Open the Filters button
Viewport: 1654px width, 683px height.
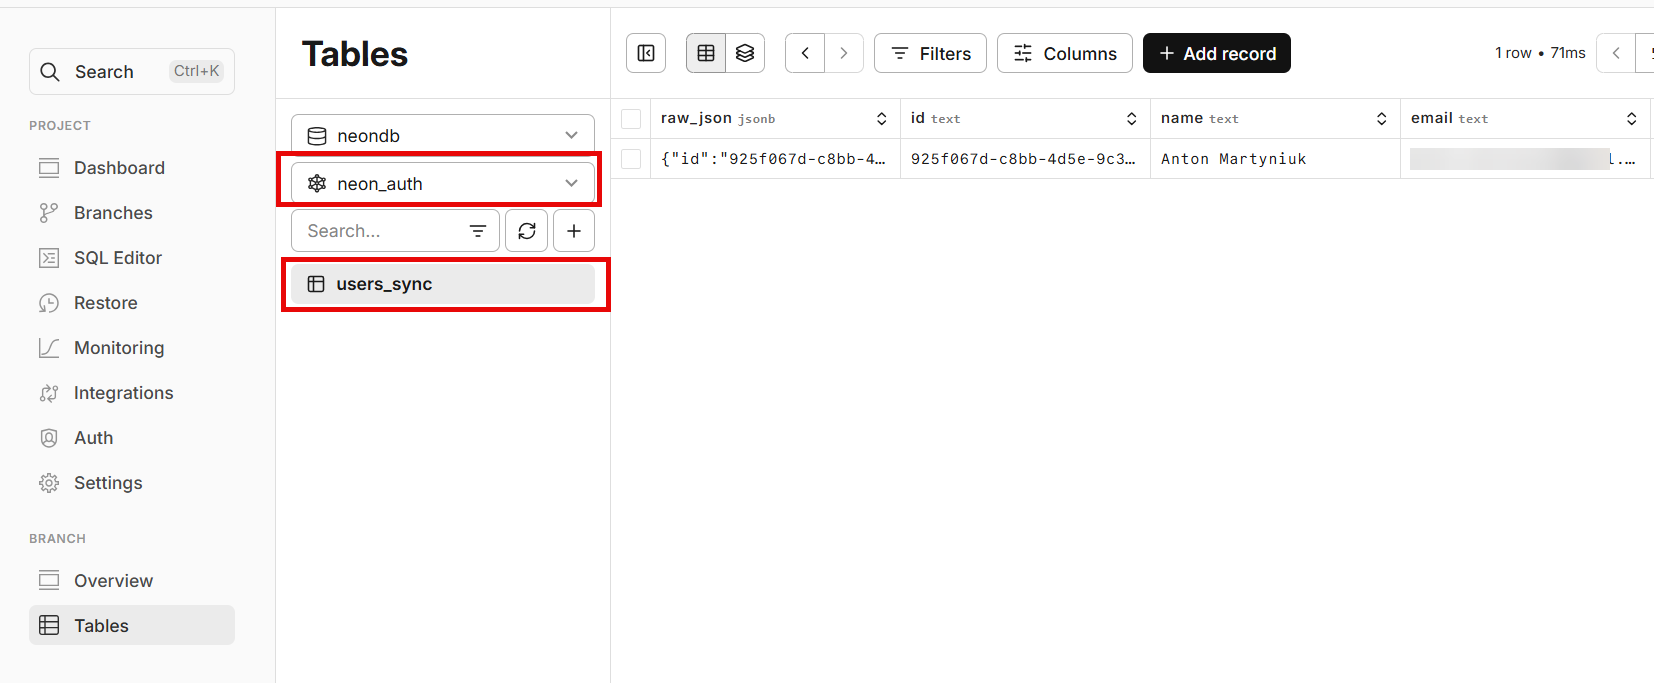click(x=930, y=53)
